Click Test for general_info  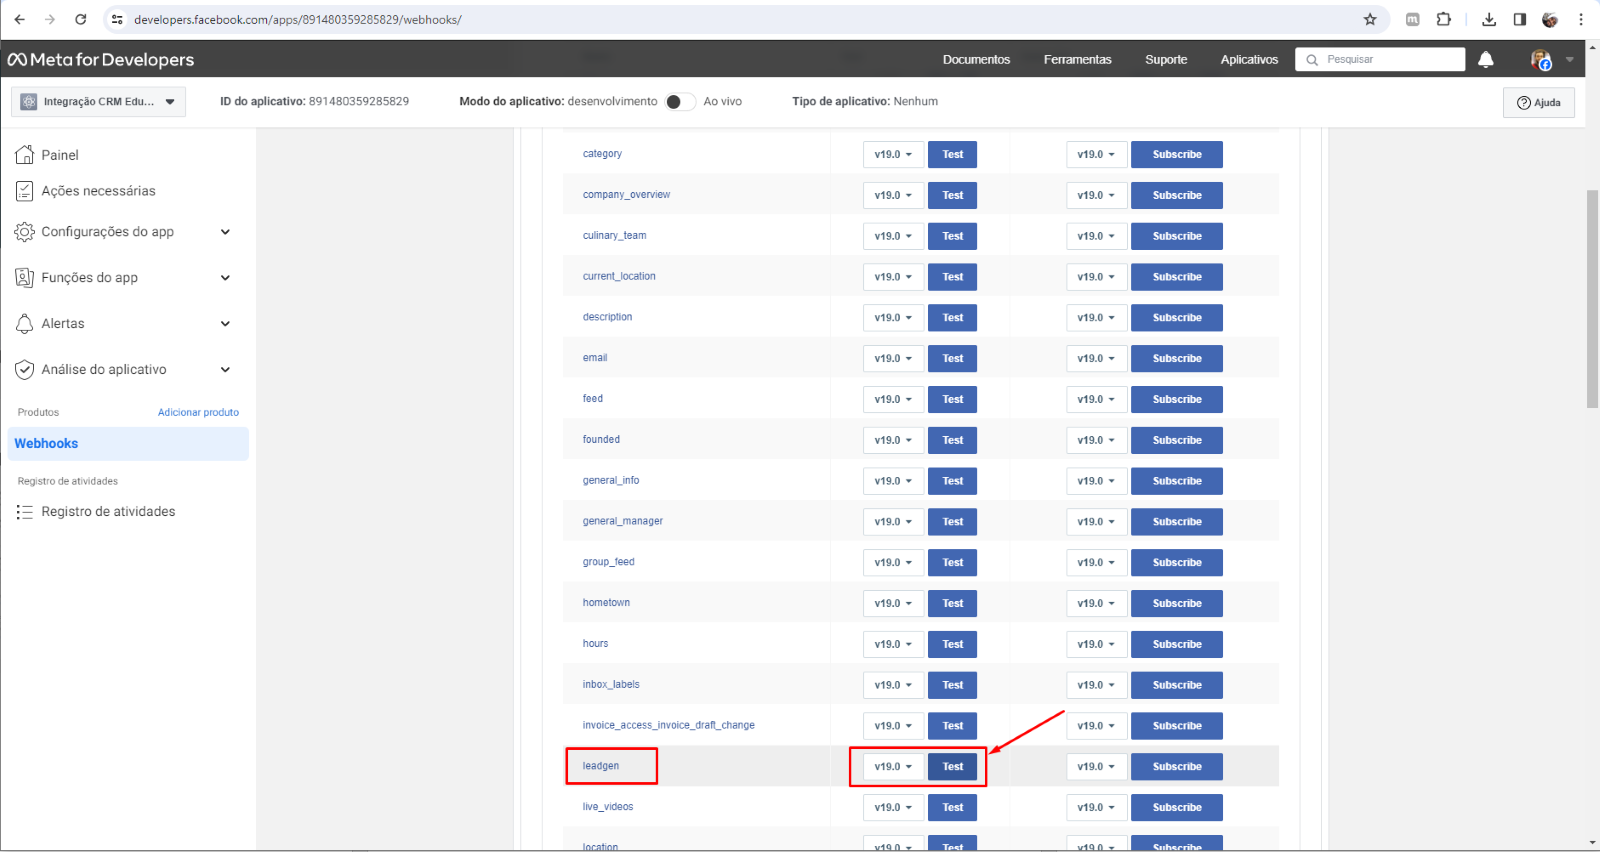953,482
